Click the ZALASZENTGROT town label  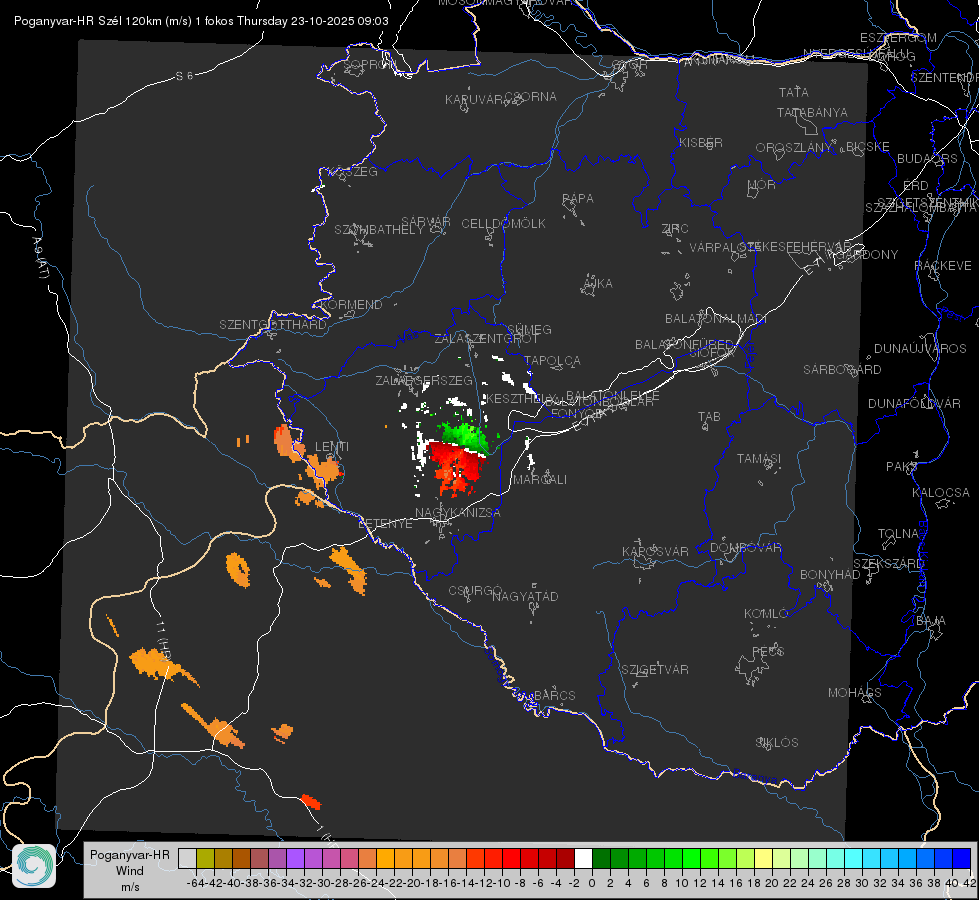coord(486,339)
